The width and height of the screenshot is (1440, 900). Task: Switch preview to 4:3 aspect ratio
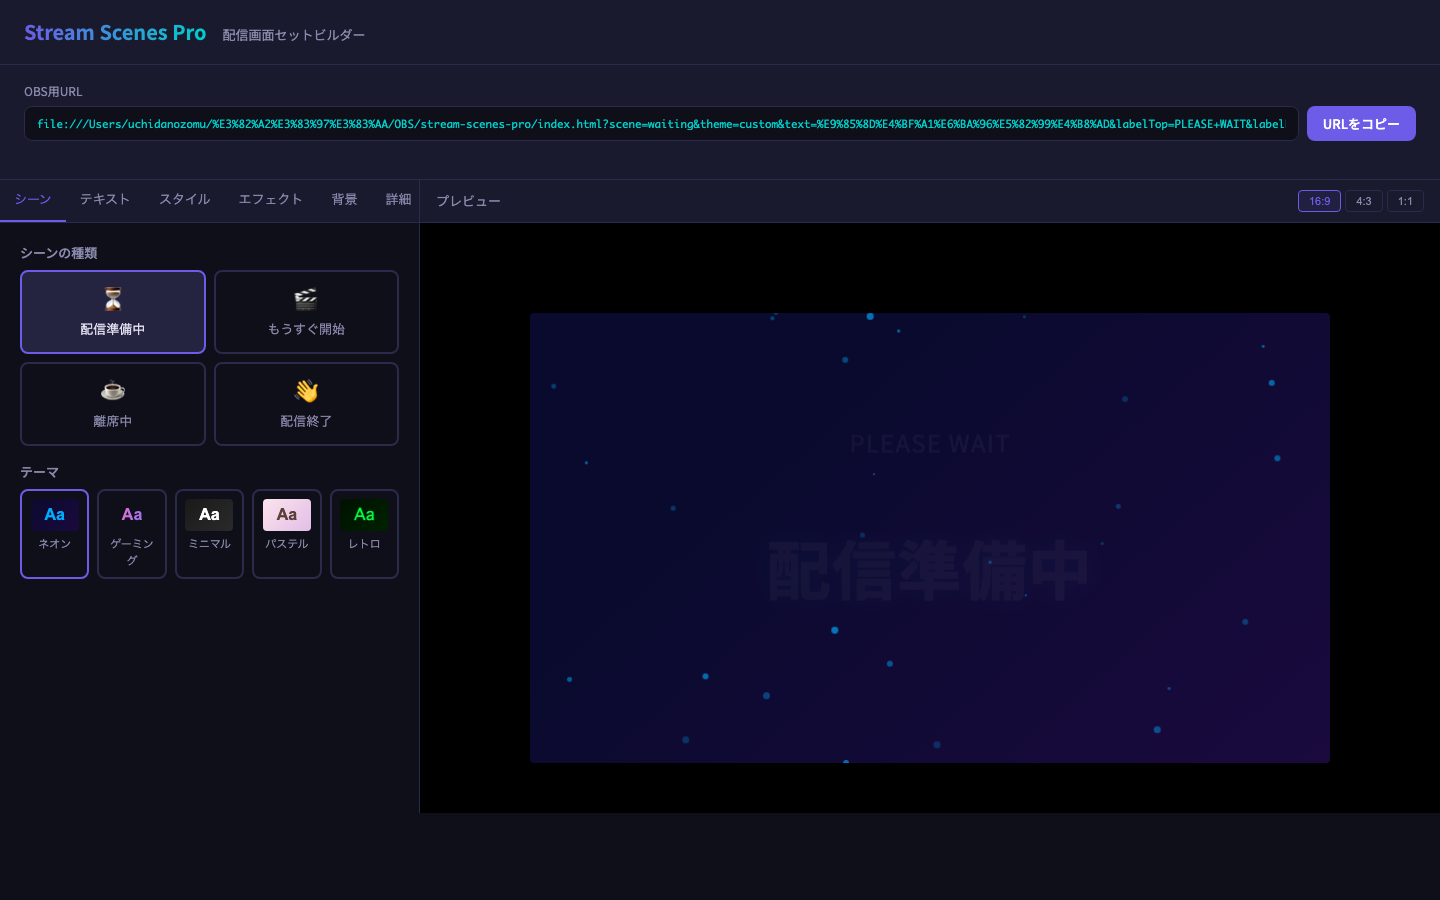pos(1364,201)
